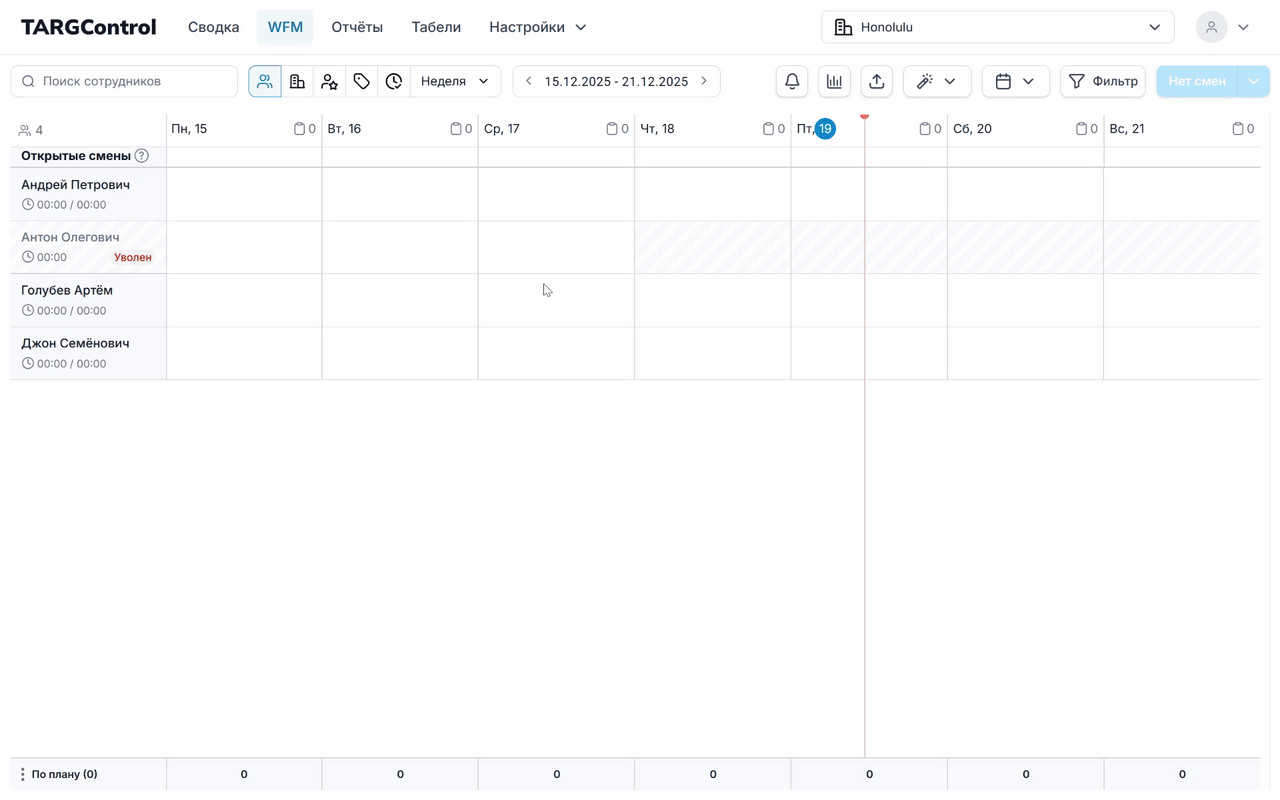
Task: Open notifications bell
Action: coord(791,81)
